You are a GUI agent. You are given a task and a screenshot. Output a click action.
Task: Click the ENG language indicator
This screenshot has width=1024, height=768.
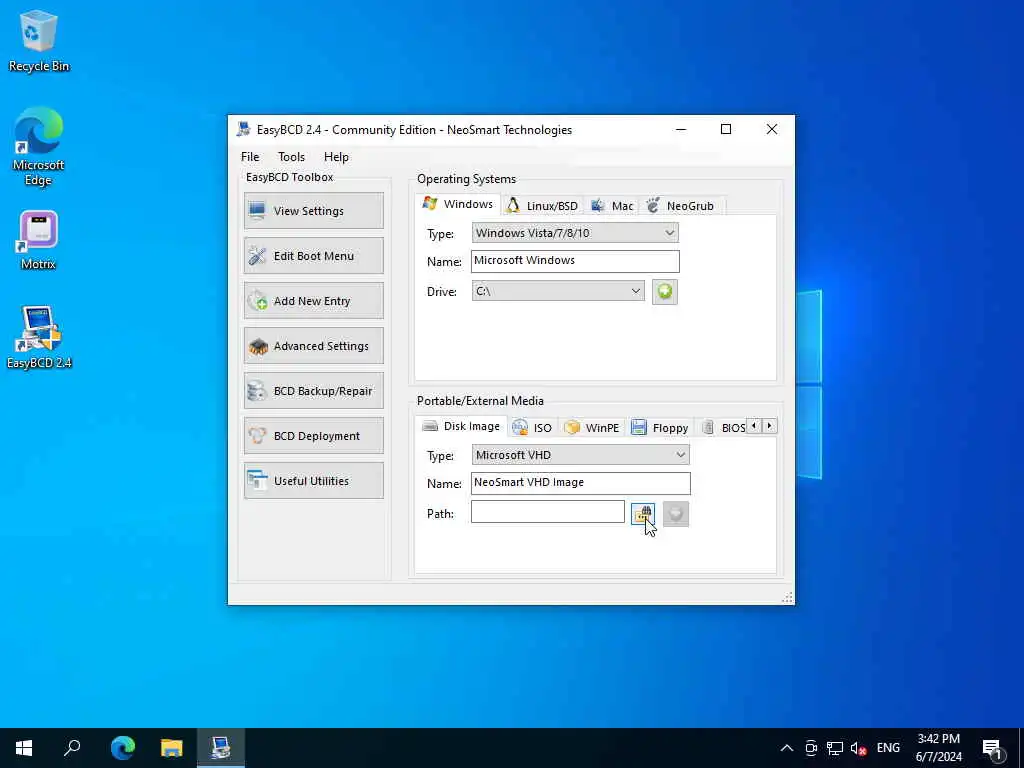[888, 748]
